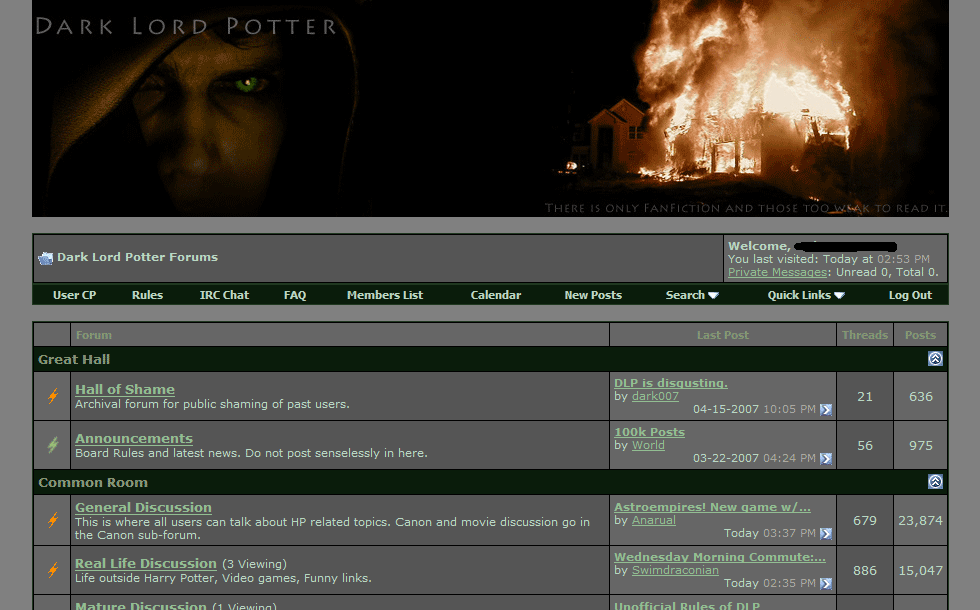980x610 pixels.
Task: Click General Discussion post count 23,874
Action: click(x=921, y=521)
